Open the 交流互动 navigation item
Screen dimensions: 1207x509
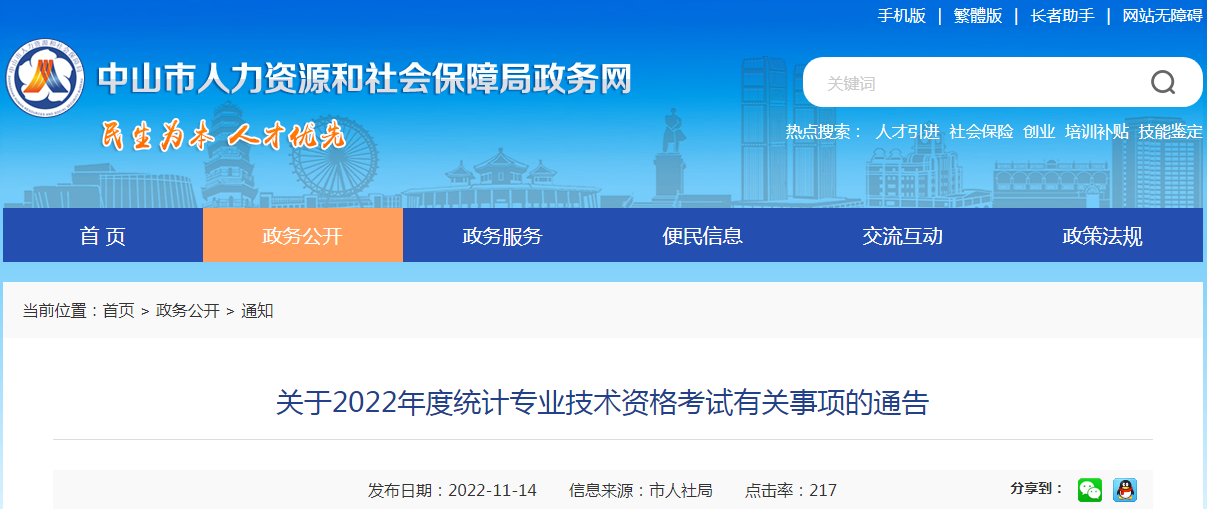pyautogui.click(x=902, y=236)
